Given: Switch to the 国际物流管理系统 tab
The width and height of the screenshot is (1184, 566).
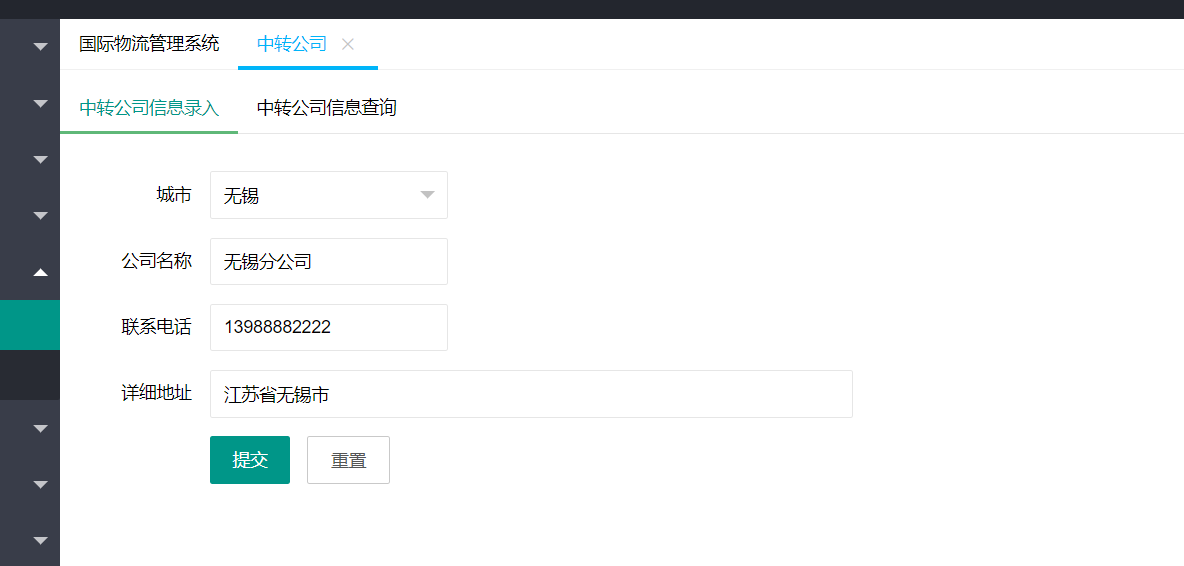Looking at the screenshot, I should pyautogui.click(x=149, y=44).
